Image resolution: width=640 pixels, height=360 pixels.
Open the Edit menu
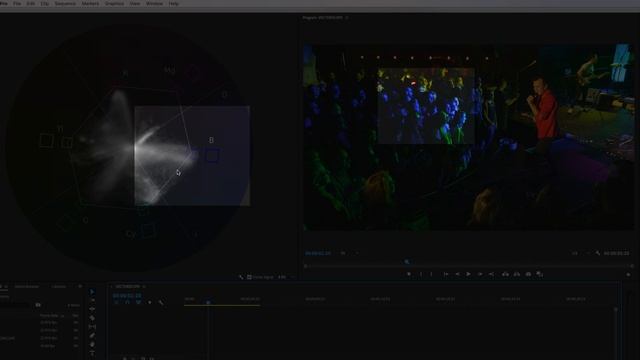coord(31,4)
